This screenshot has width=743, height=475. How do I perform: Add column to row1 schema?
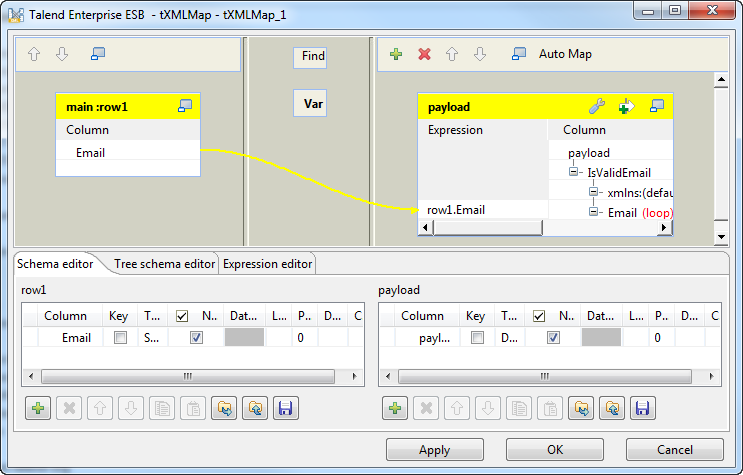coord(38,408)
